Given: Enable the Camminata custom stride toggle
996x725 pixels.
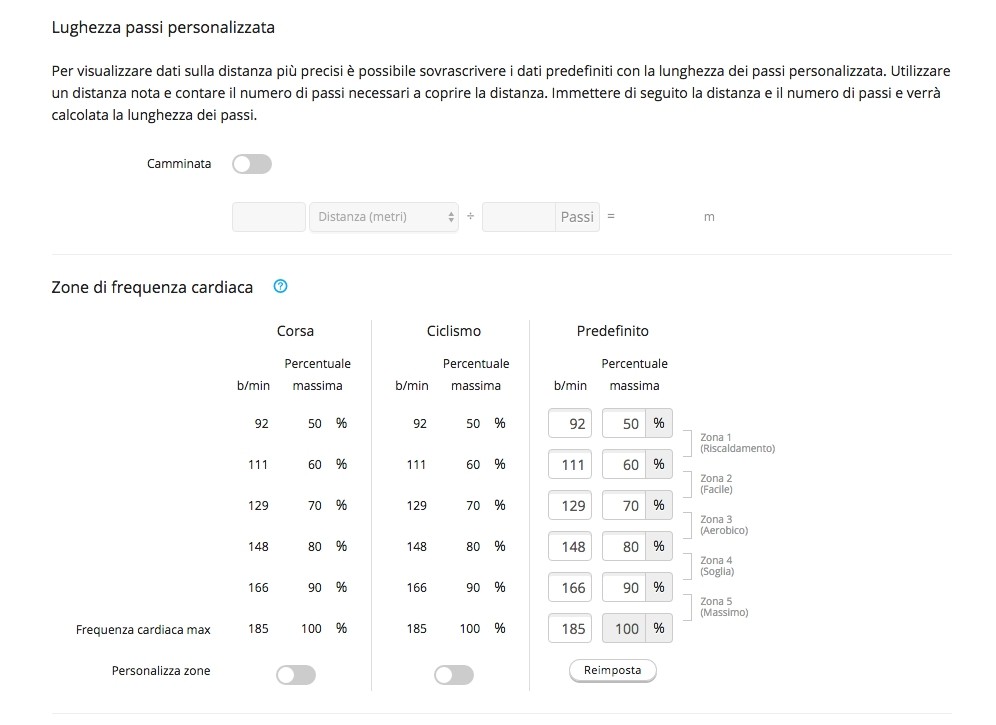Looking at the screenshot, I should [251, 164].
